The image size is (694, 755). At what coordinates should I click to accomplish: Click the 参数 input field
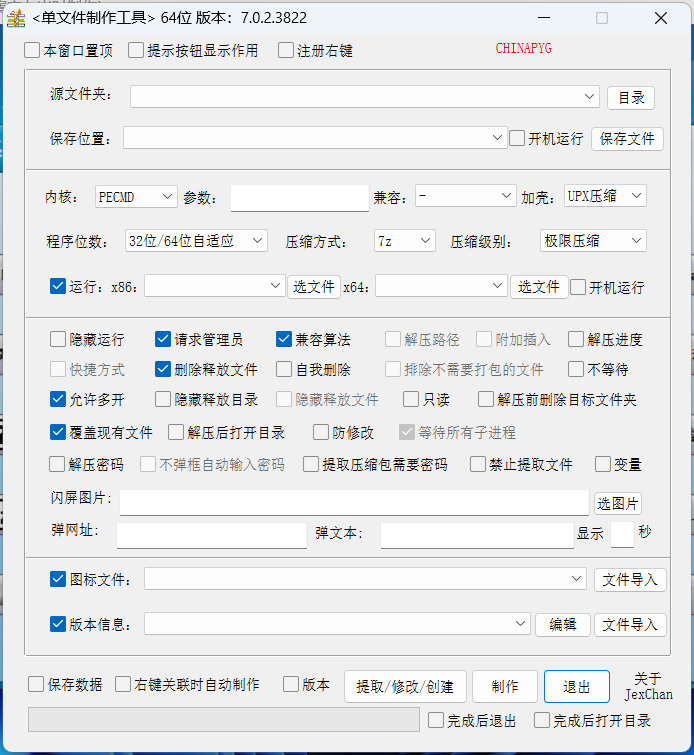[299, 198]
